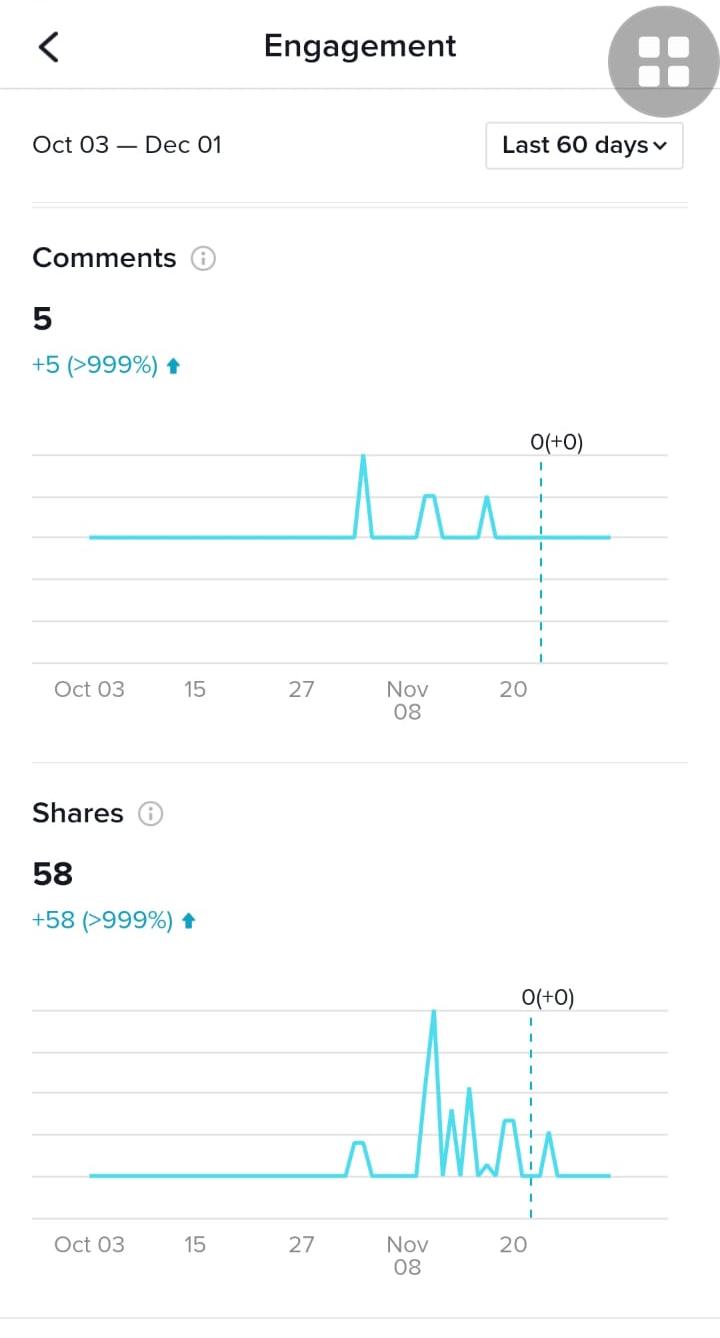The image size is (720, 1338).
Task: Tap the Oct 03 — Dec 01 date range
Action: coord(127,145)
